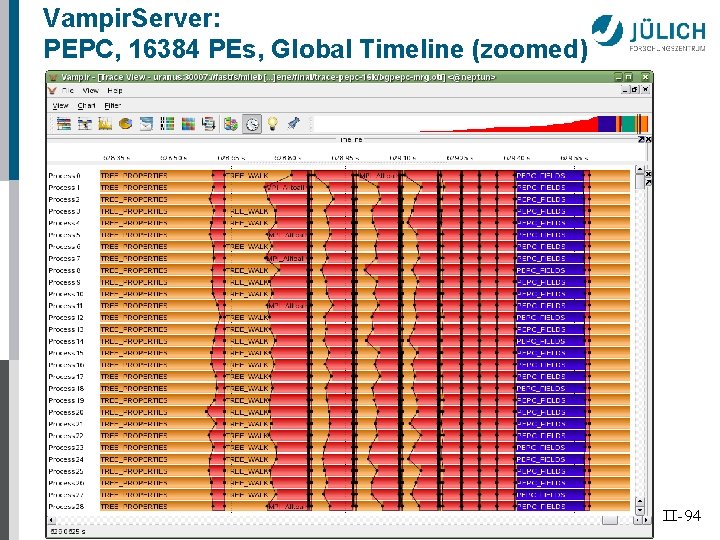Viewport: 720px width, 540px height.
Task: Click the horizontal scrollbar left arrow
Action: [x=51, y=520]
